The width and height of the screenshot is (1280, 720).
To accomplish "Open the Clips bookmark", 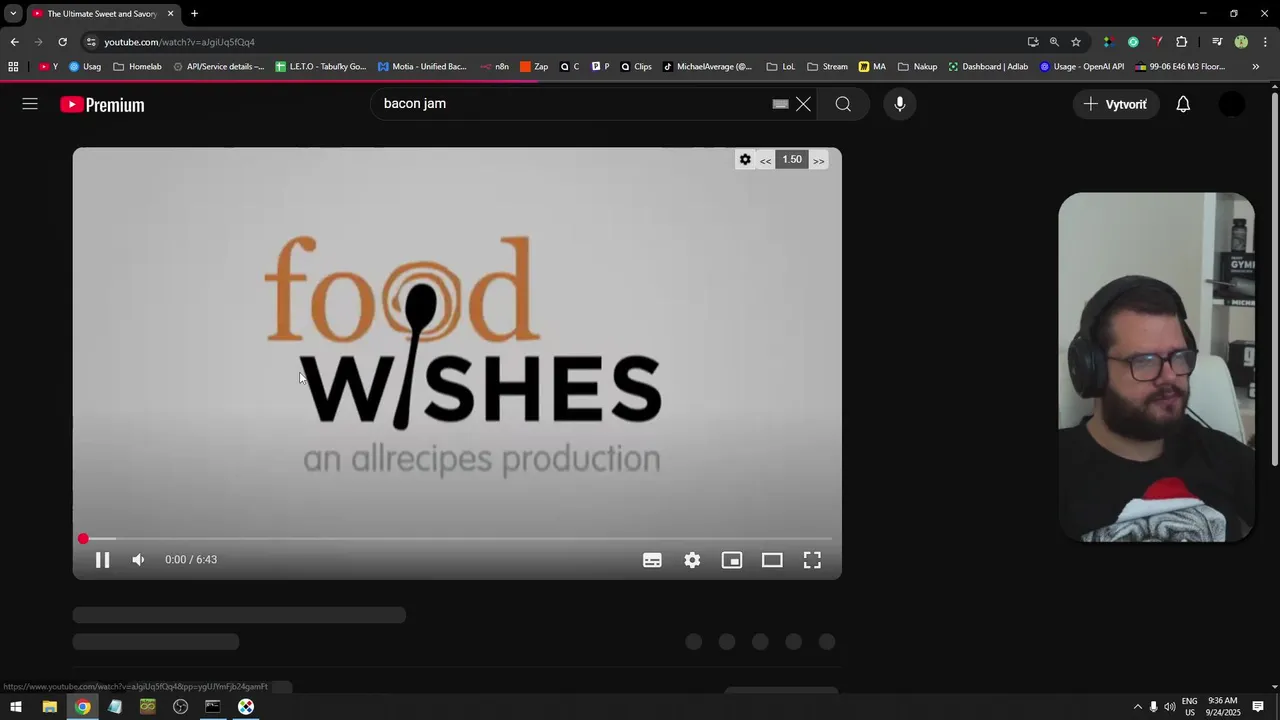I will click(636, 67).
